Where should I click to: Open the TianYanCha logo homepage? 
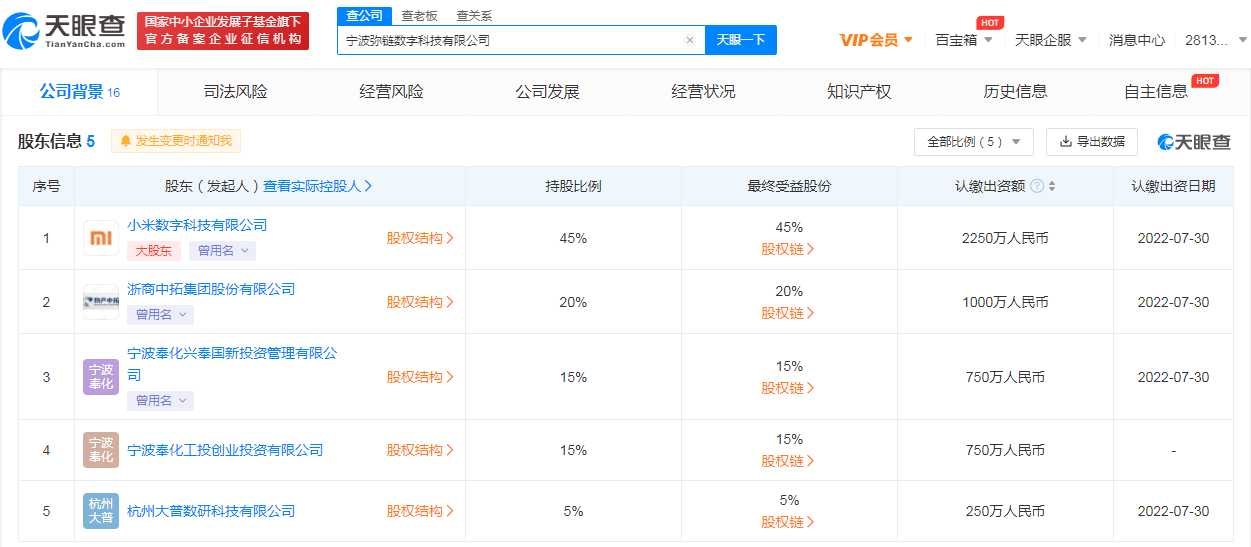click(65, 30)
